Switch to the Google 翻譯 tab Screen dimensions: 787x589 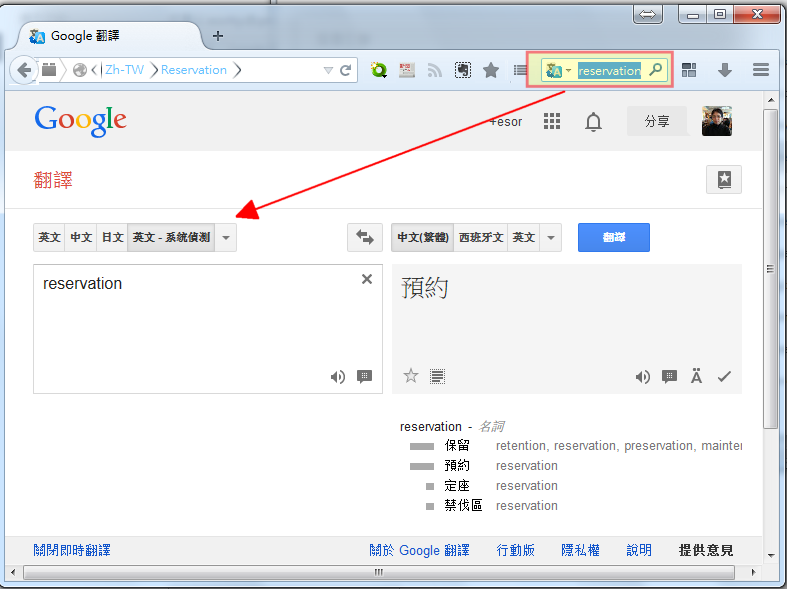[109, 36]
